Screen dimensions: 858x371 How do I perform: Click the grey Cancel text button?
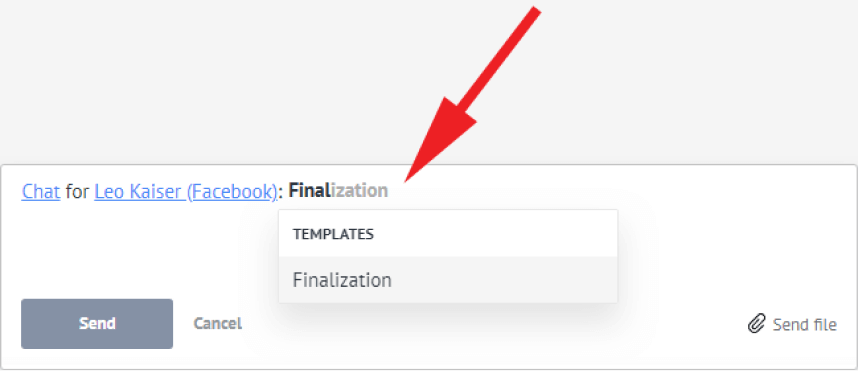218,323
